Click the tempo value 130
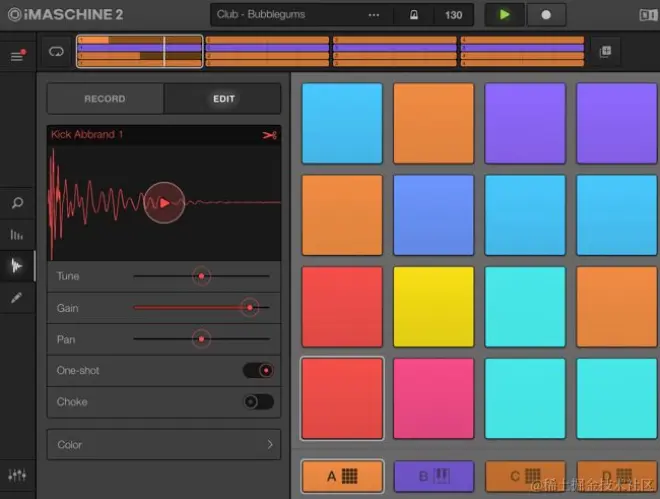Viewport: 660px width, 499px height. (453, 15)
